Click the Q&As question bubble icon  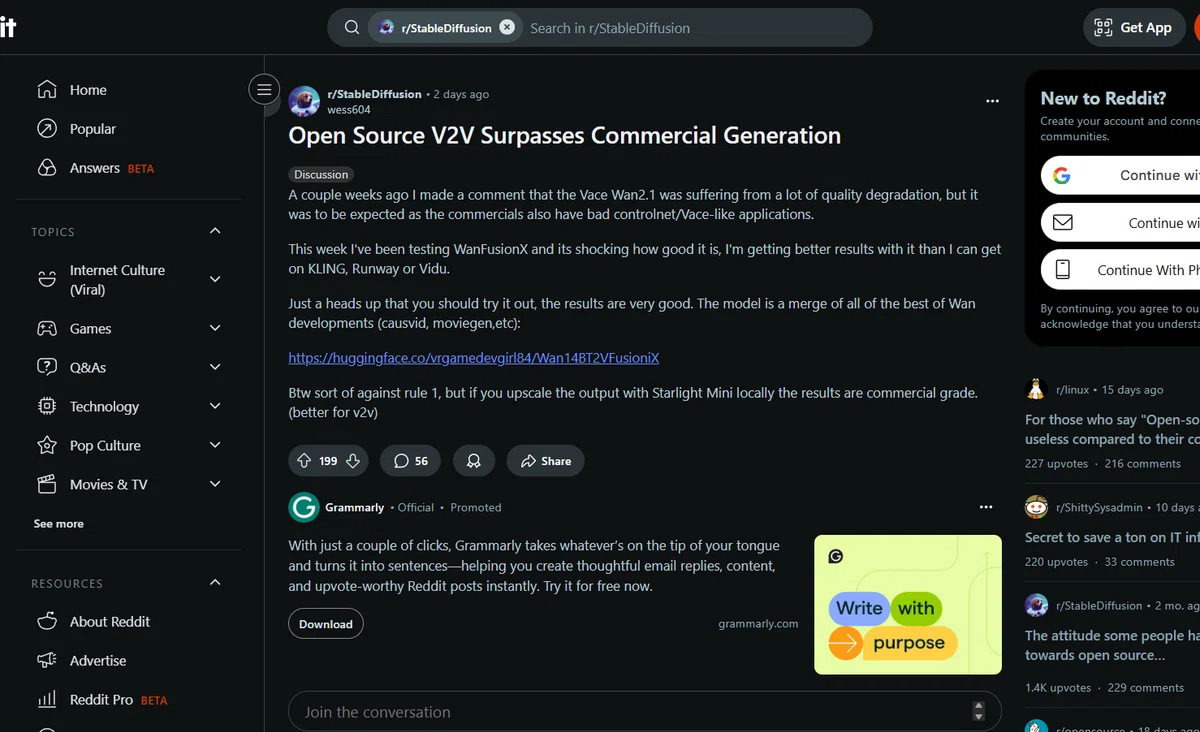click(47, 367)
